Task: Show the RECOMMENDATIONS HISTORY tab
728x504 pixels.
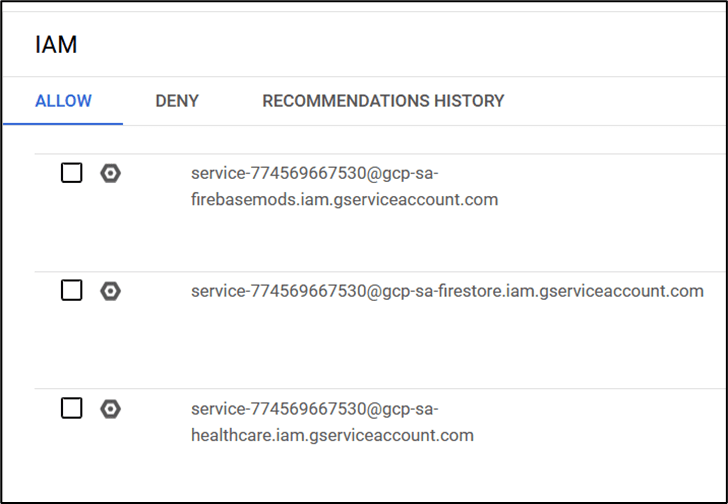Action: (x=383, y=101)
